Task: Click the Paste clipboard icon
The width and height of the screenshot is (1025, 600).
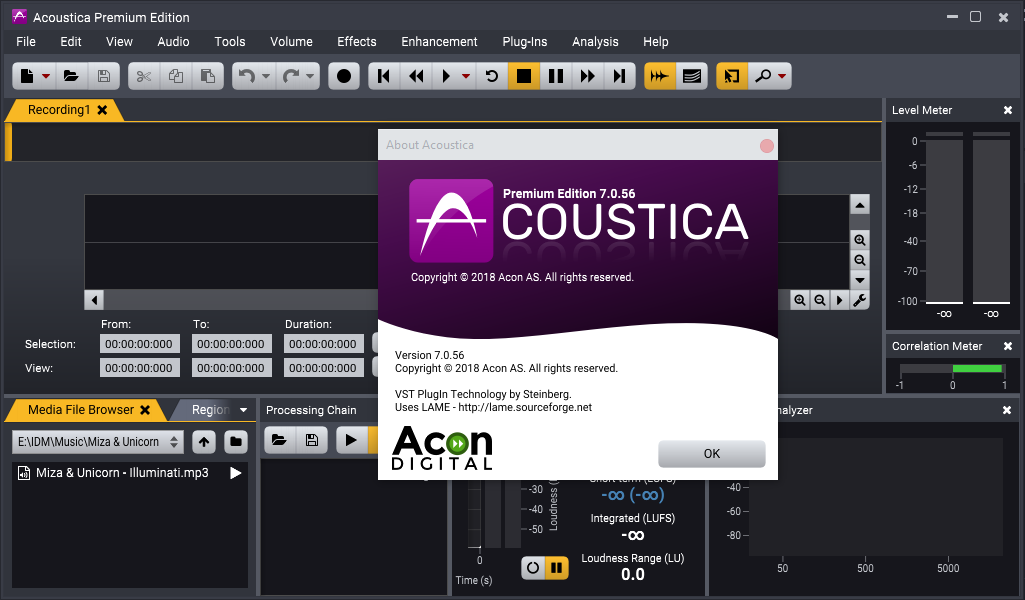Action: point(208,76)
